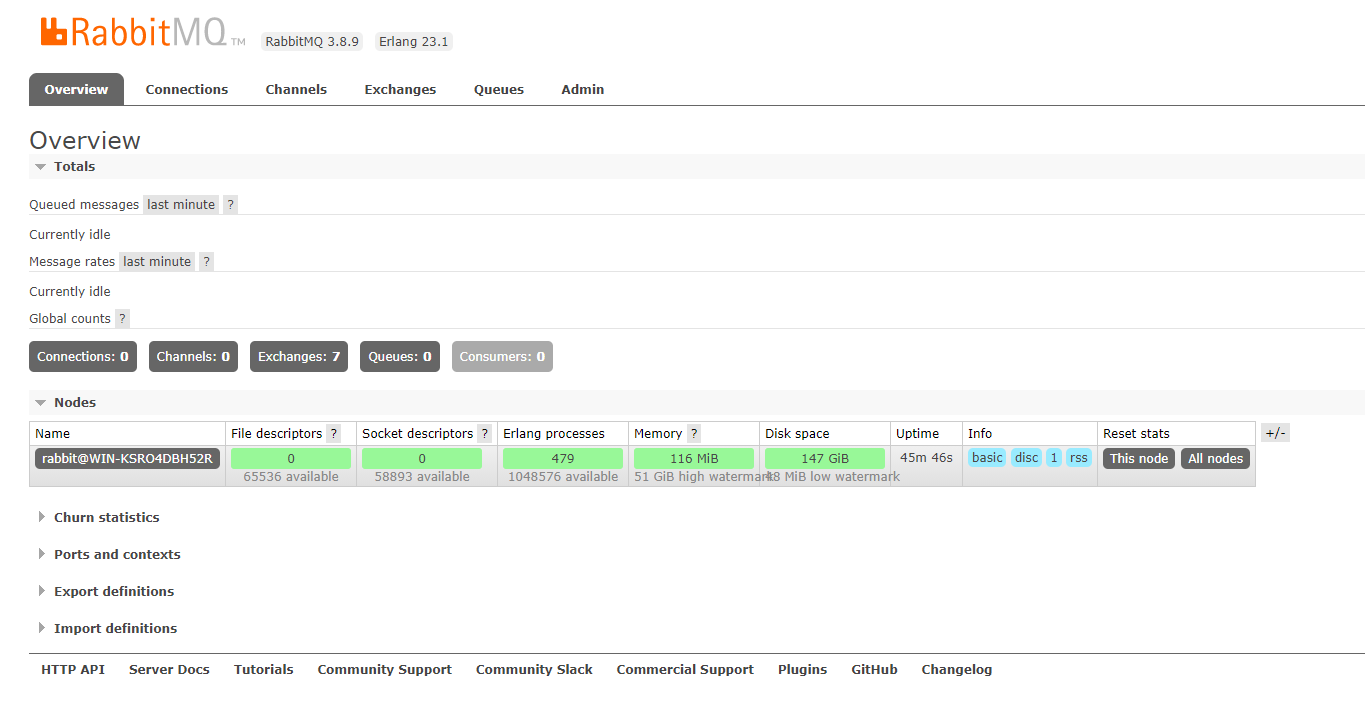
Task: Click the 1 info tag
Action: pos(1054,458)
